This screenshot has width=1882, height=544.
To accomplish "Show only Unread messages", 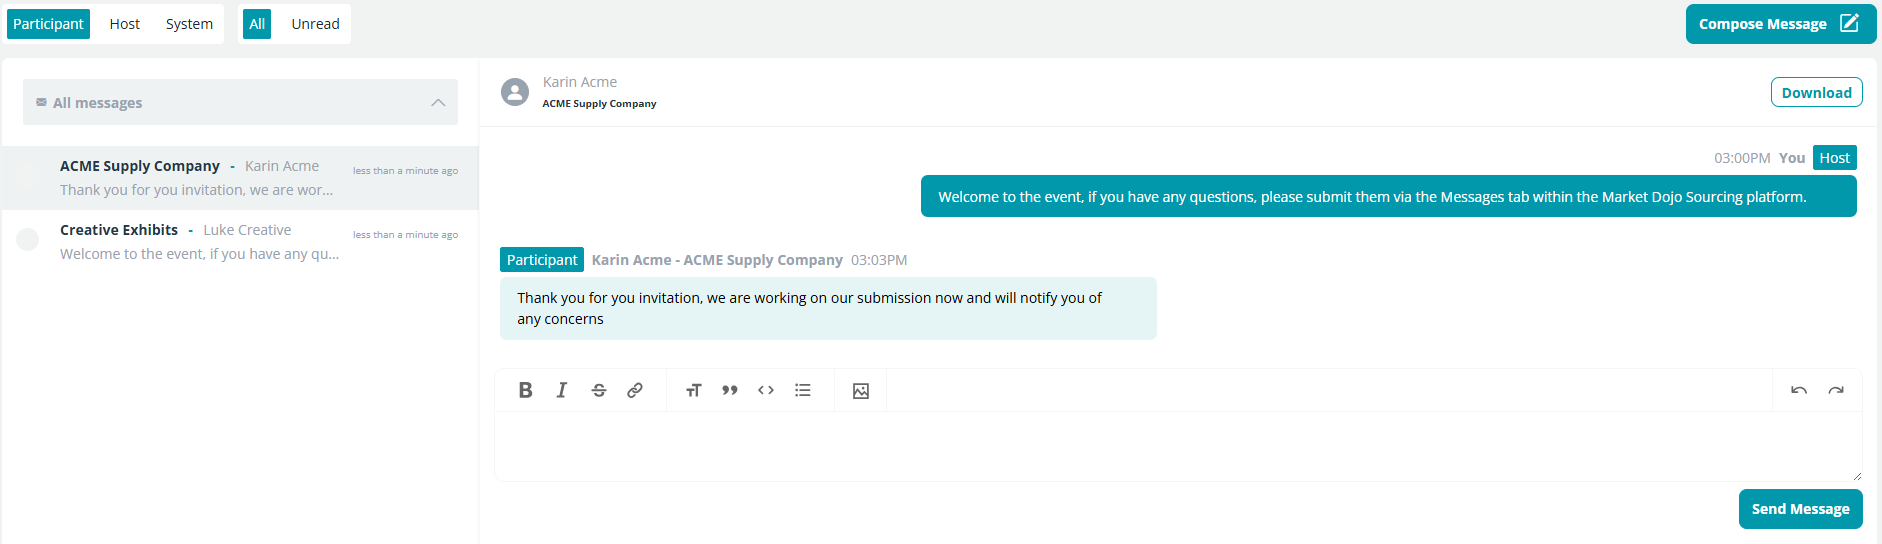I will click(315, 24).
